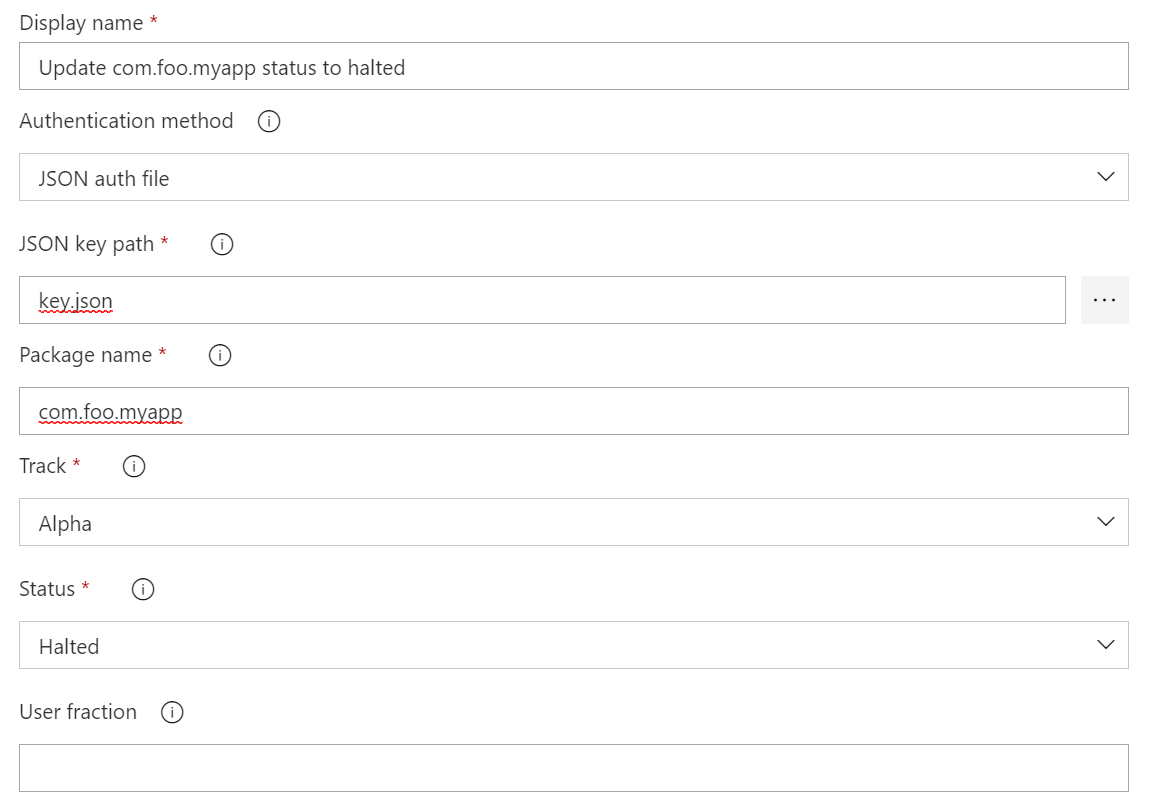View the User fraction info icon
Image resolution: width=1150 pixels, height=802 pixels.
tap(172, 712)
